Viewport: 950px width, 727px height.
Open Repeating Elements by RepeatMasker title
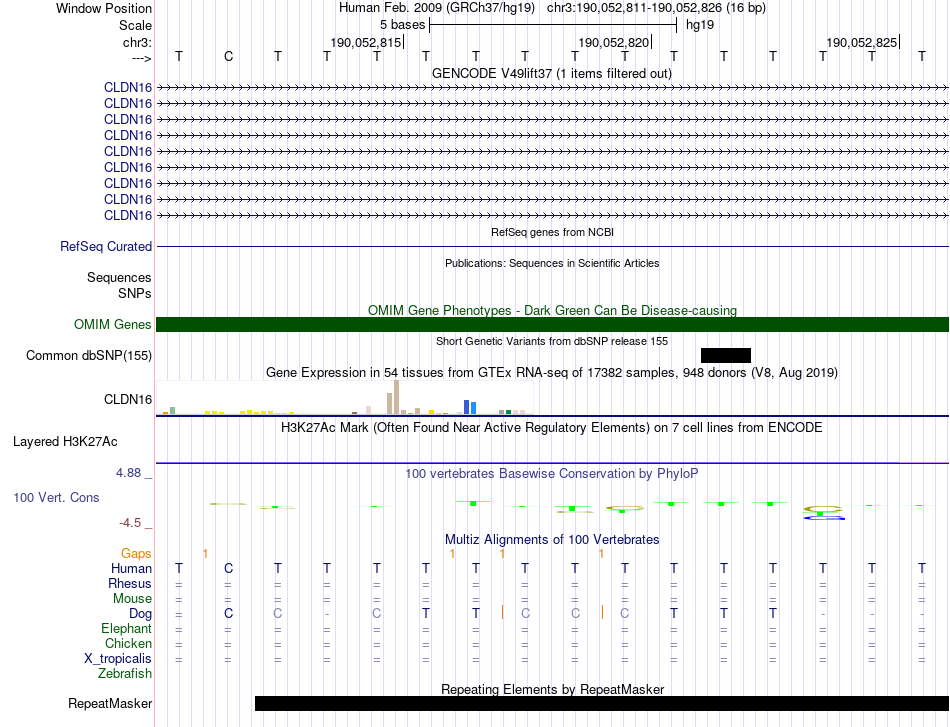pos(552,689)
